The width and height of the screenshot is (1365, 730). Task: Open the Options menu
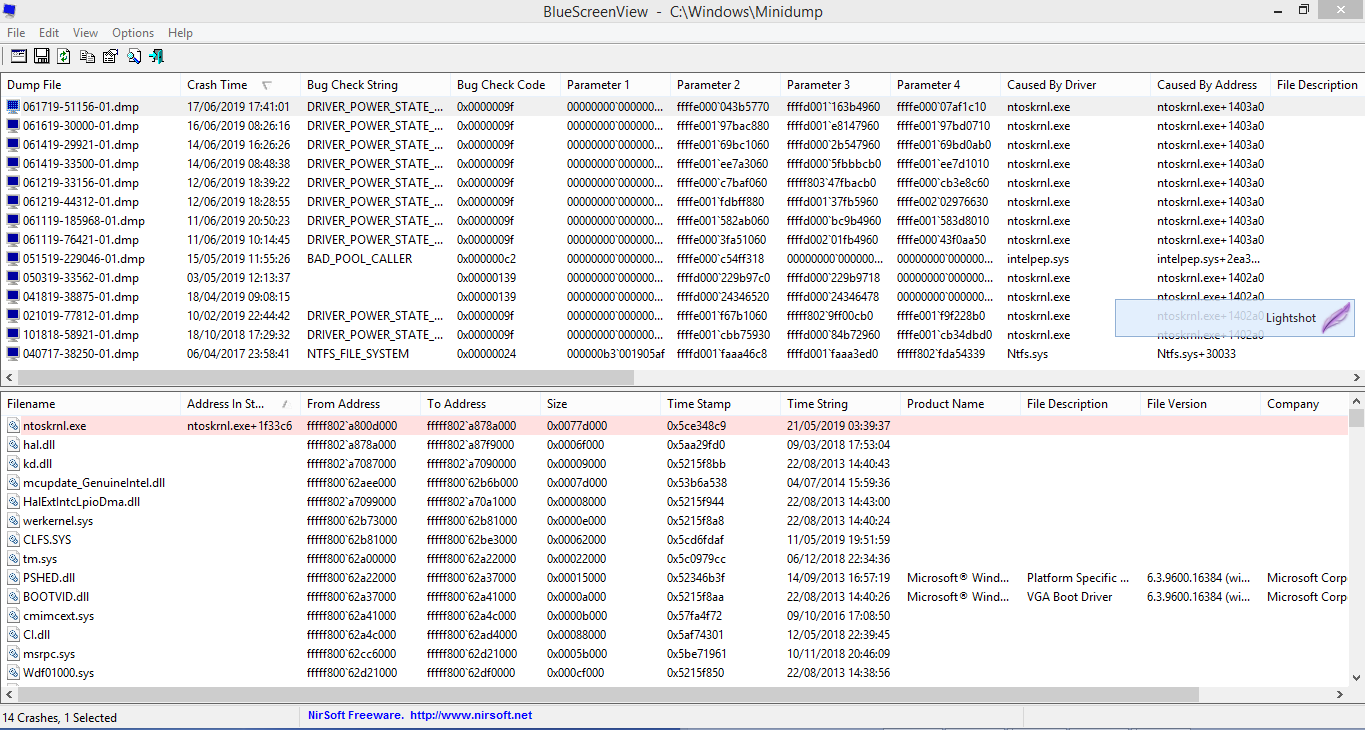point(133,33)
